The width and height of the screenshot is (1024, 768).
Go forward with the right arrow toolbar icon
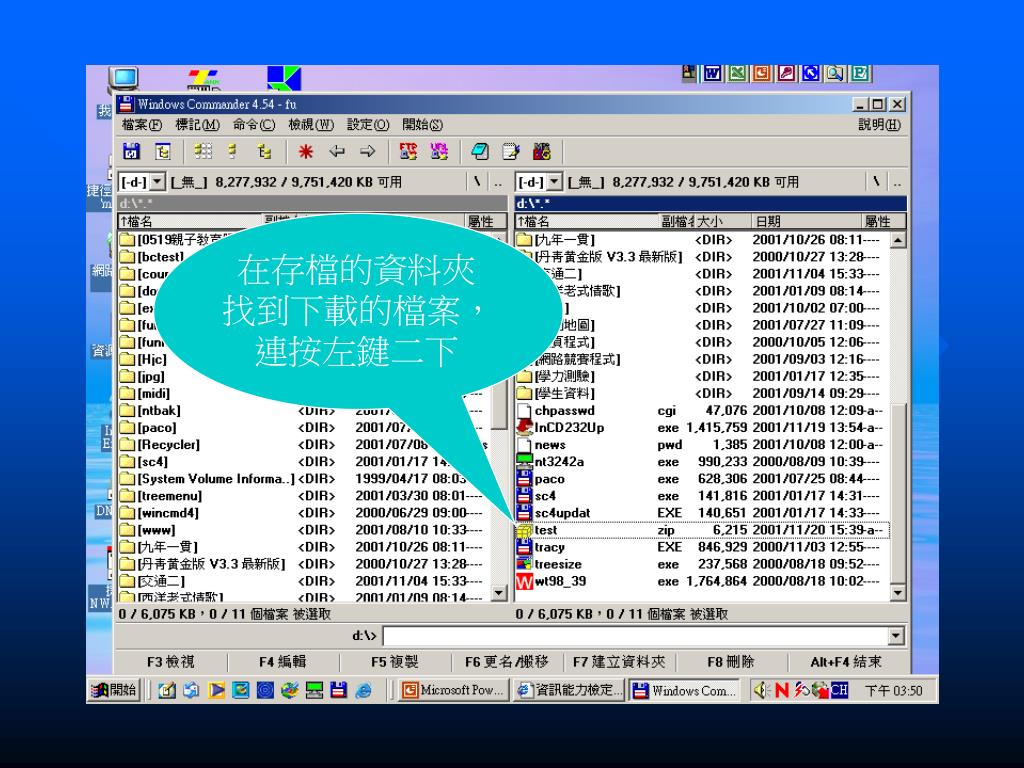[x=368, y=152]
